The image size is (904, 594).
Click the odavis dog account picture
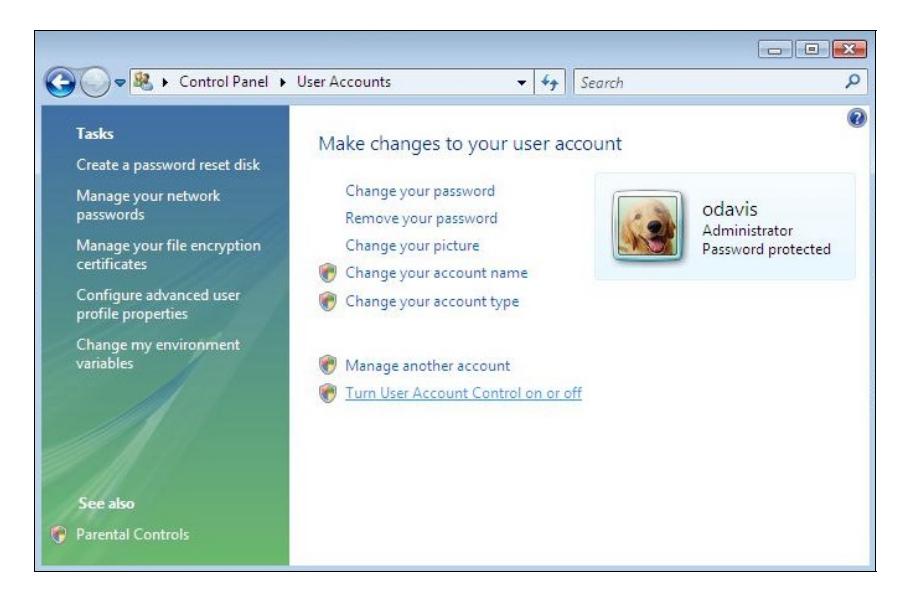(647, 226)
